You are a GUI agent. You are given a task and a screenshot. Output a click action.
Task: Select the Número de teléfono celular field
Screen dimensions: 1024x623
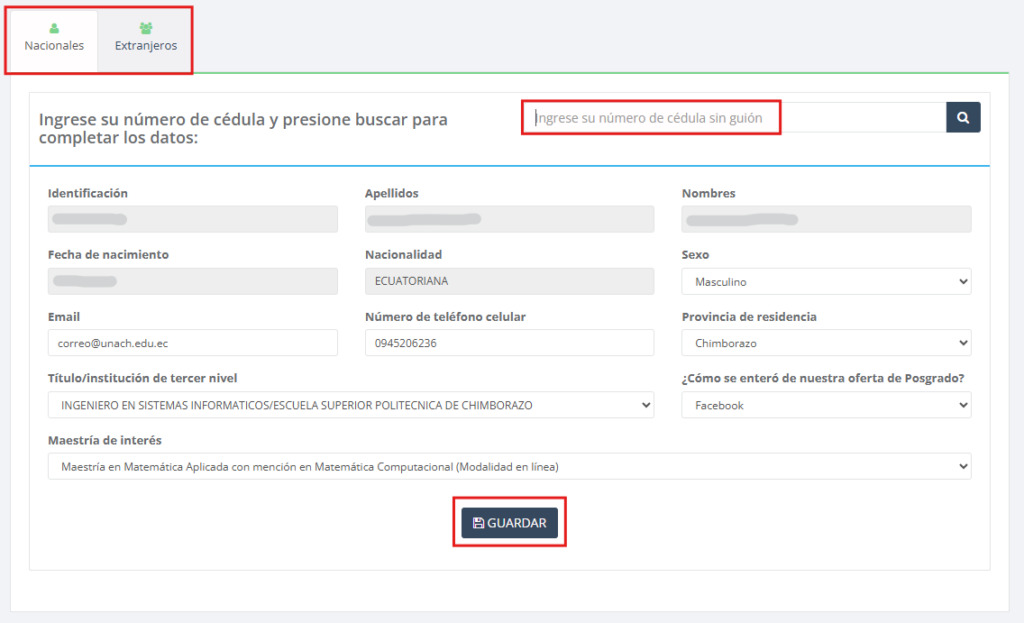tap(509, 343)
